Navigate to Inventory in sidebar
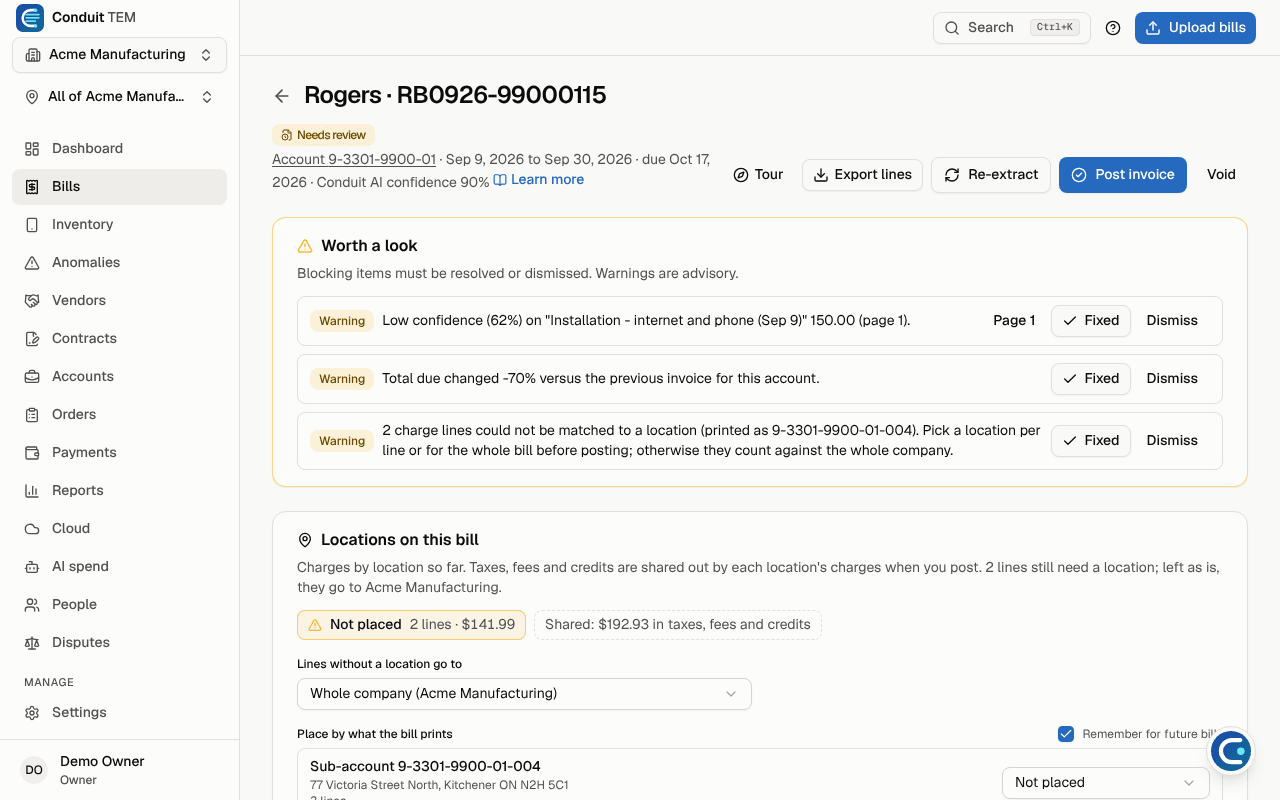The image size is (1280, 800). [x=119, y=224]
